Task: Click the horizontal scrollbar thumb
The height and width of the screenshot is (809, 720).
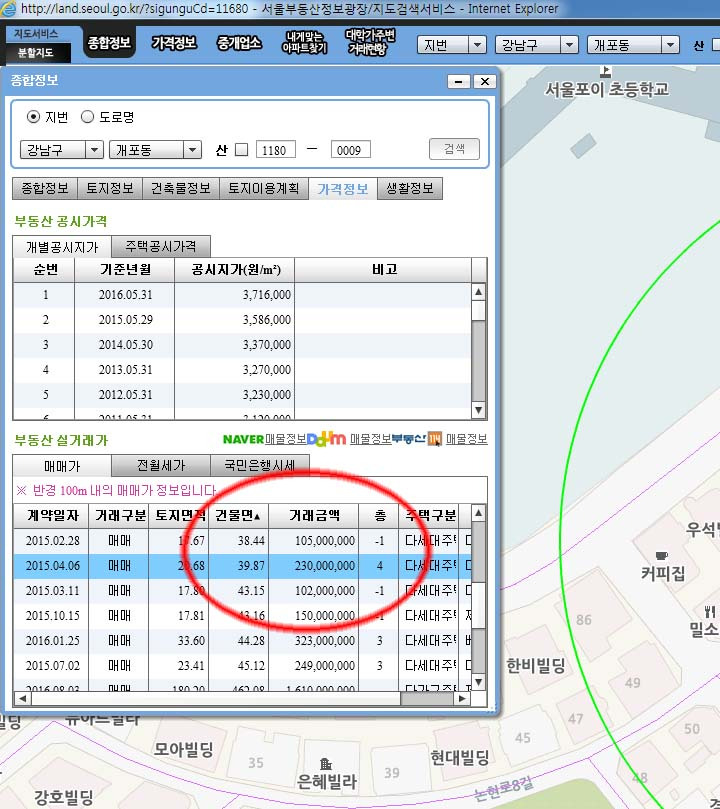Action: (216, 699)
